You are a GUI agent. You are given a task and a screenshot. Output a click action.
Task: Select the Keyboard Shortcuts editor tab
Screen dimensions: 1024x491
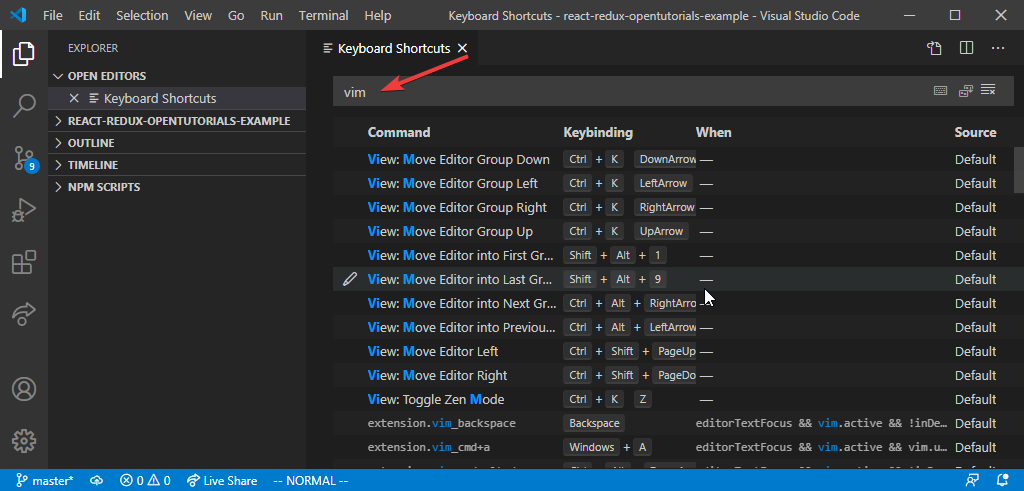click(393, 48)
